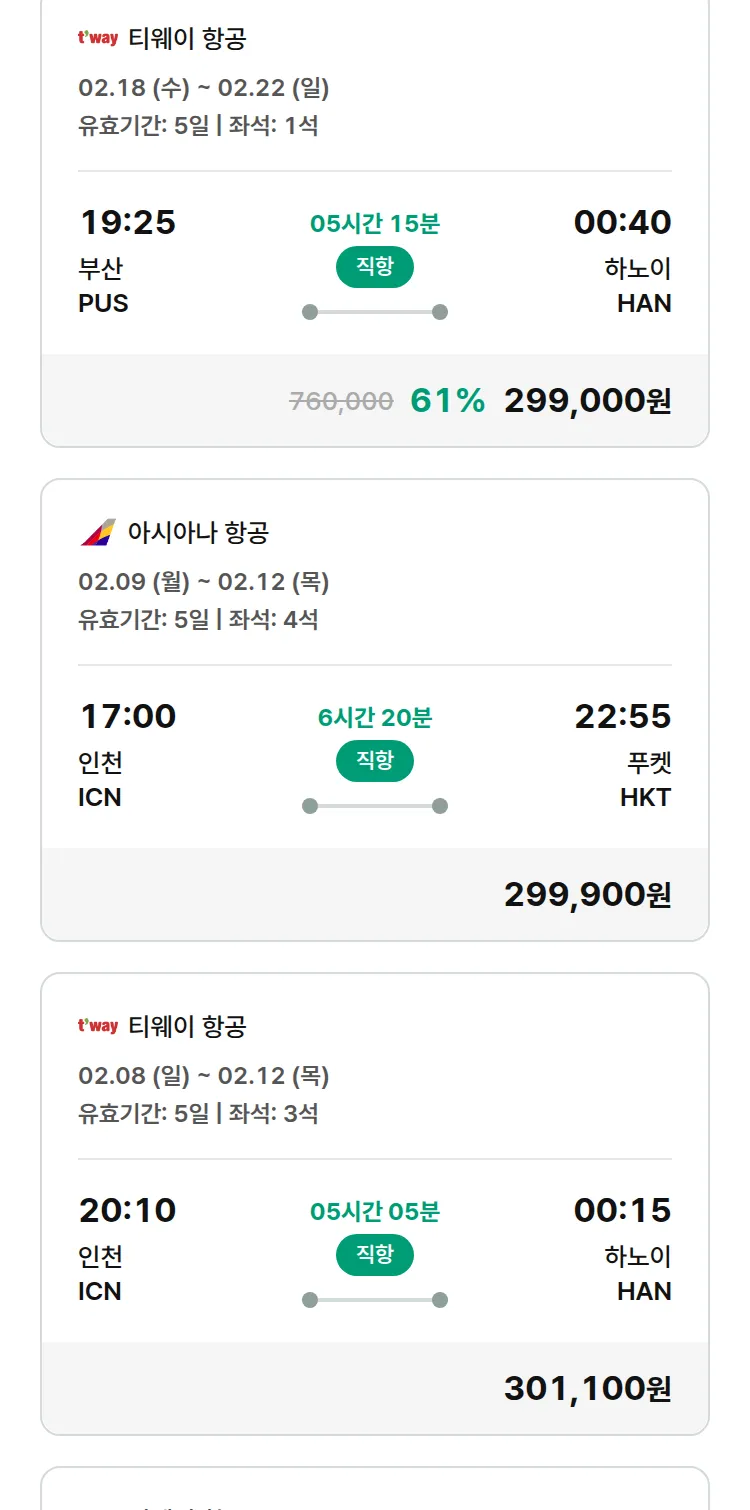Click t'way logo on Incheon-Hanoi card
Image resolution: width=750 pixels, height=1510 pixels.
click(98, 1026)
